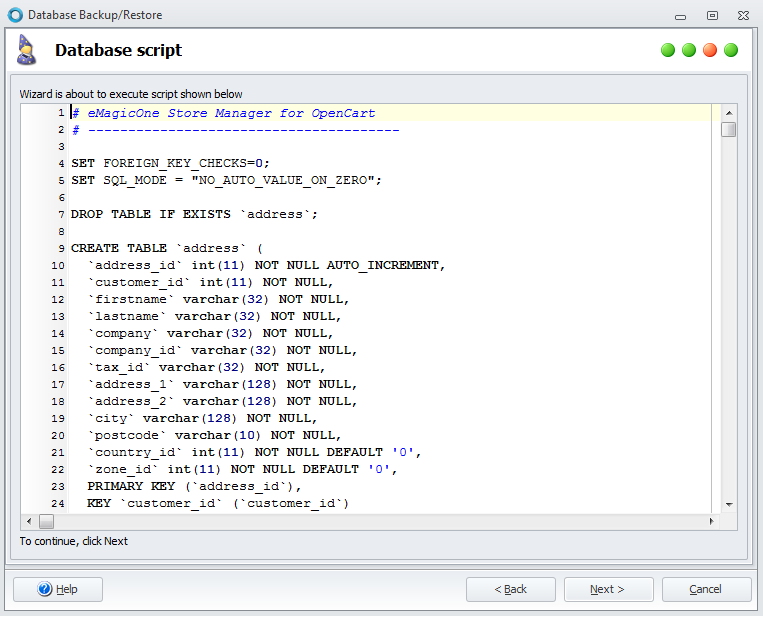This screenshot has width=763, height=617.
Task: Click line number 3 in the gutter
Action: [61, 146]
